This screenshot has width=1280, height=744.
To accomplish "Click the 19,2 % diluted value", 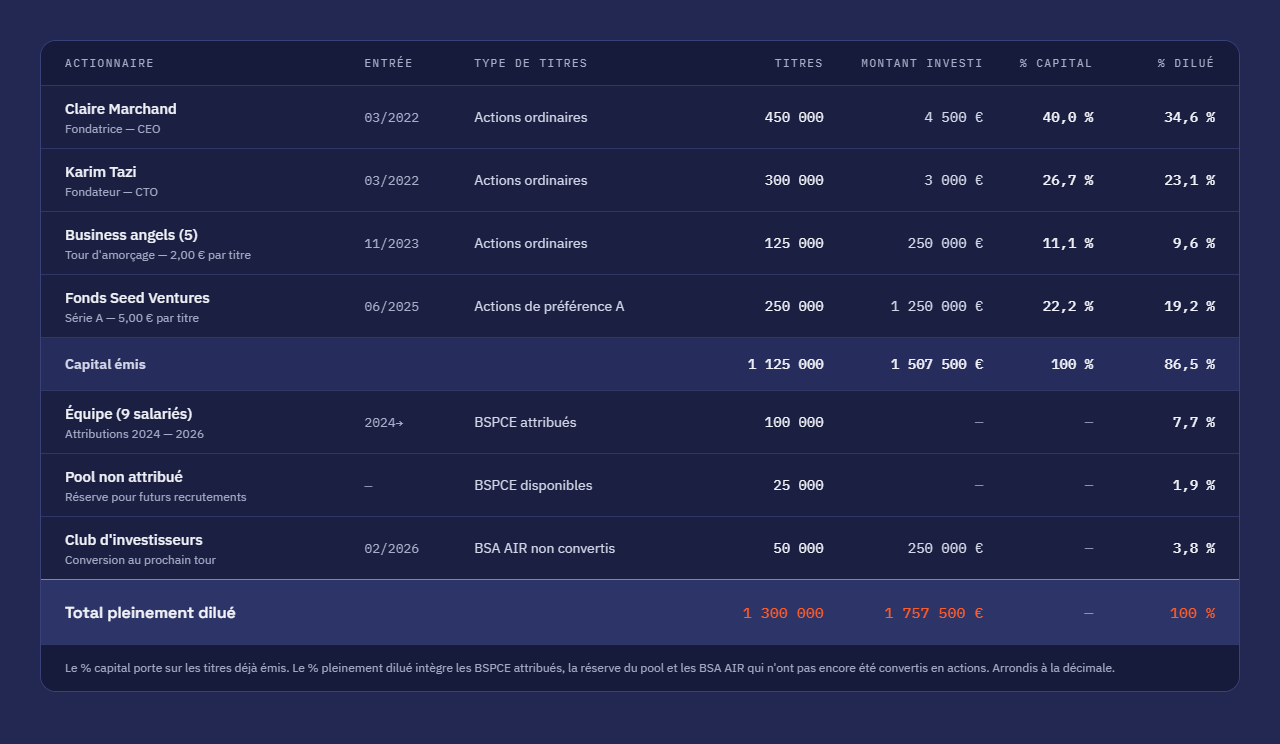I will tap(1190, 307).
